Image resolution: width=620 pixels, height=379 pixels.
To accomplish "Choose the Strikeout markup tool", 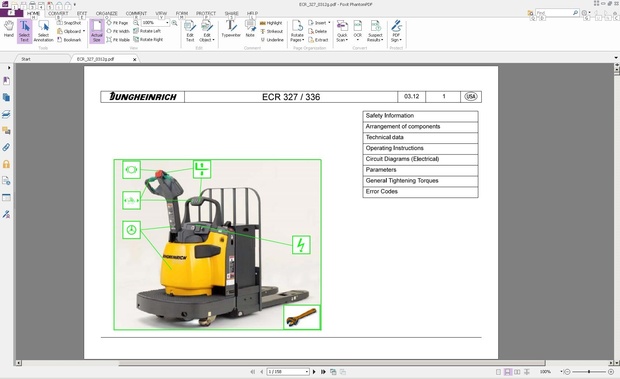I will pyautogui.click(x=271, y=31).
